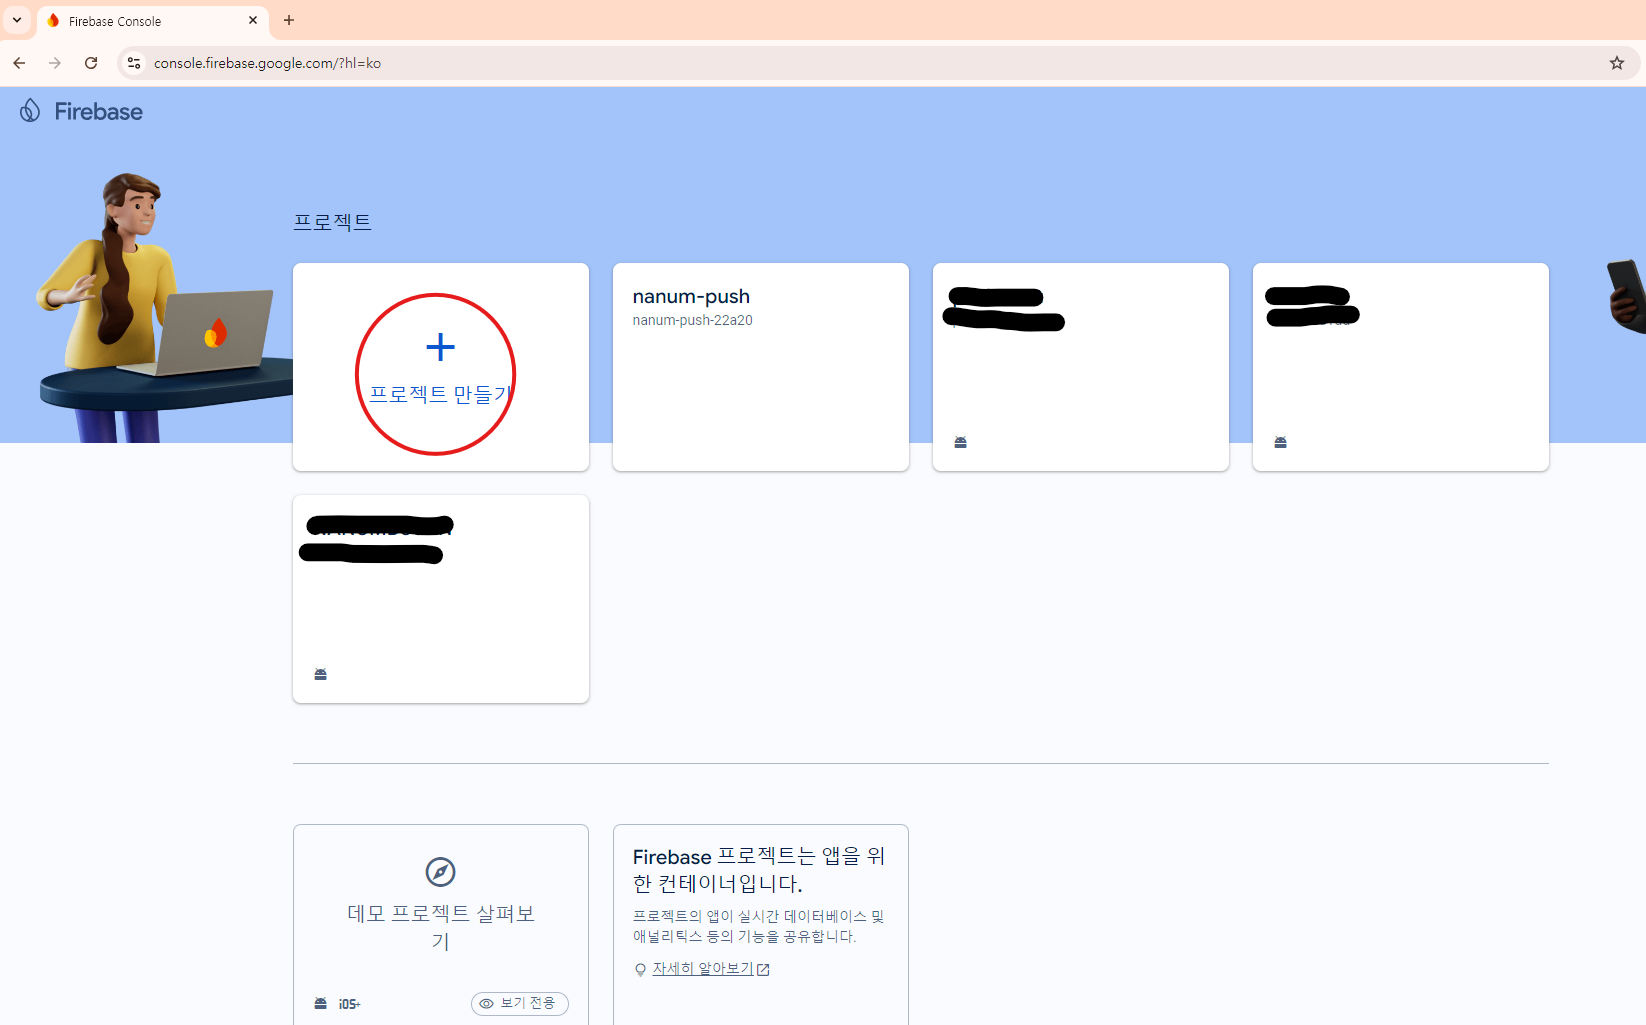Image resolution: width=1646 pixels, height=1025 pixels.
Task: Click the browser forward arrow
Action: click(x=55, y=63)
